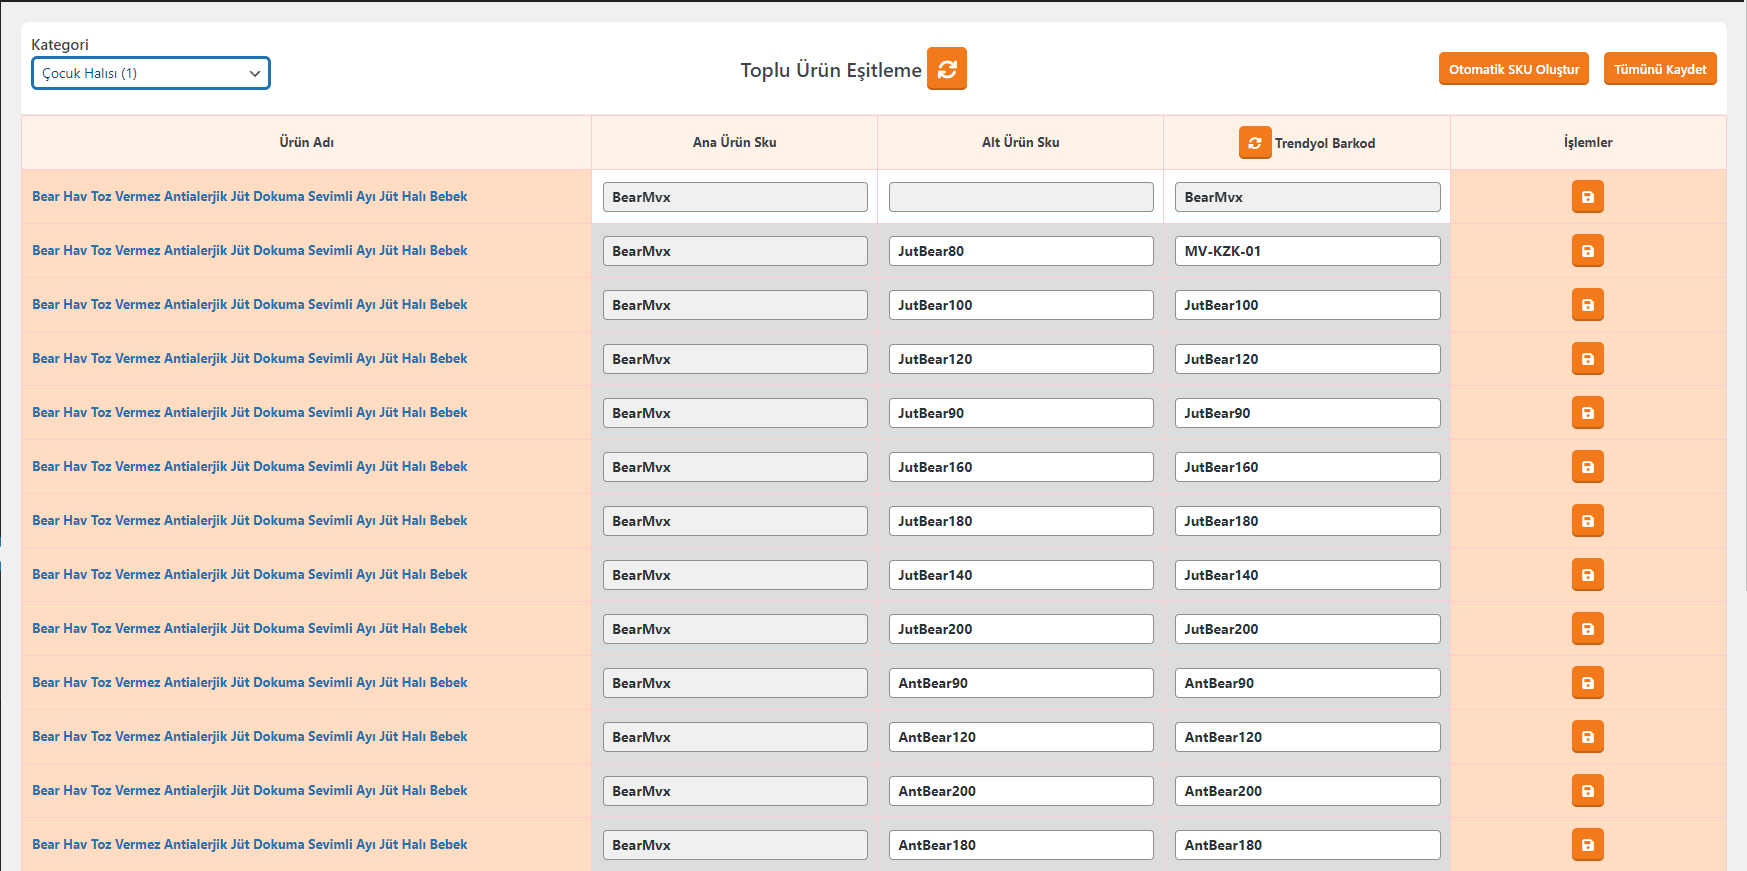Click Trendyol Barkod field containing AntBear120
The width and height of the screenshot is (1747, 871).
click(1307, 737)
